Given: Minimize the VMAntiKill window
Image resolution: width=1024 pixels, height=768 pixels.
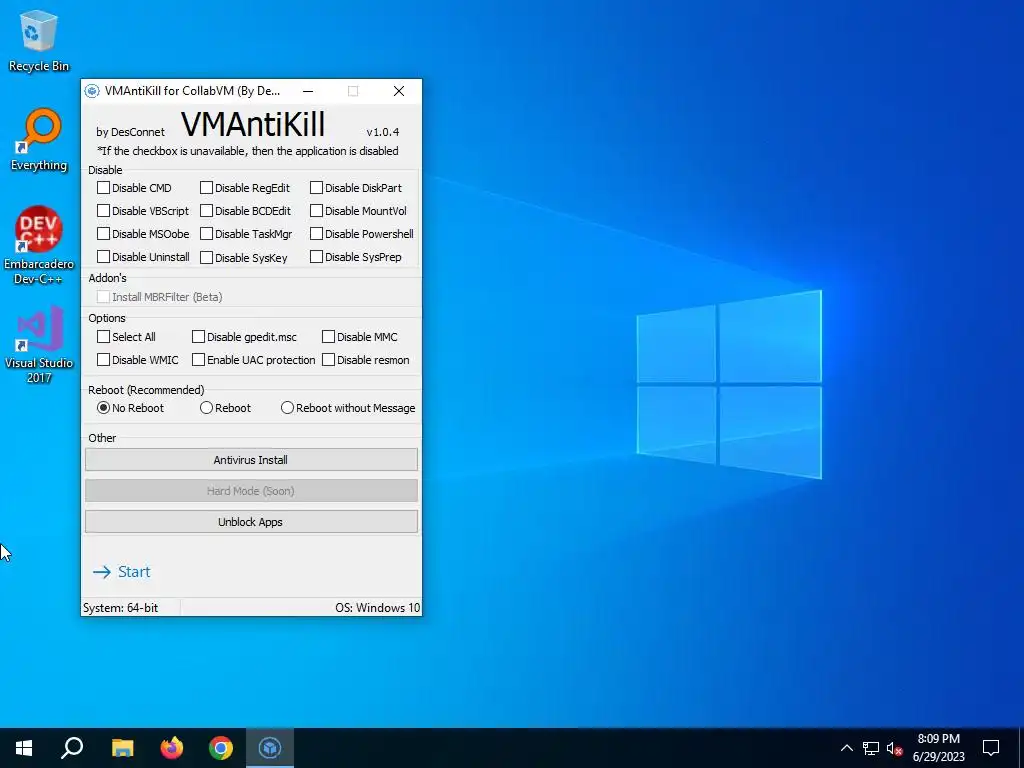Looking at the screenshot, I should coord(308,91).
